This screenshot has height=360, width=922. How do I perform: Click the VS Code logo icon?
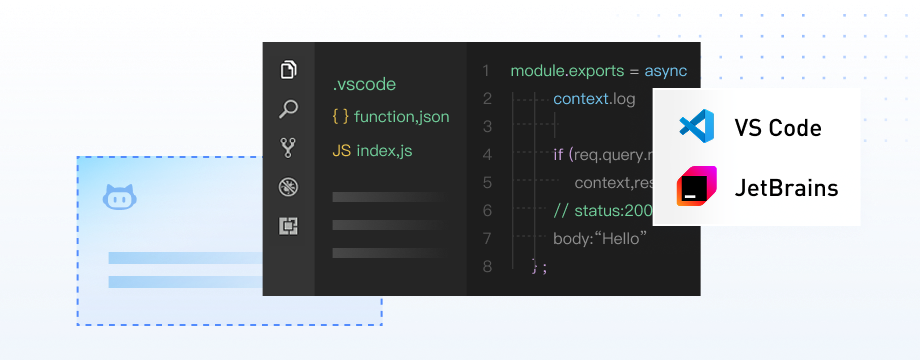(x=696, y=126)
